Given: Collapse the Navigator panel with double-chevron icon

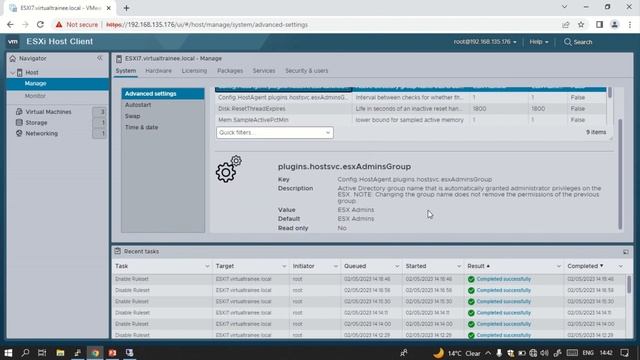Looking at the screenshot, I should tap(100, 58).
